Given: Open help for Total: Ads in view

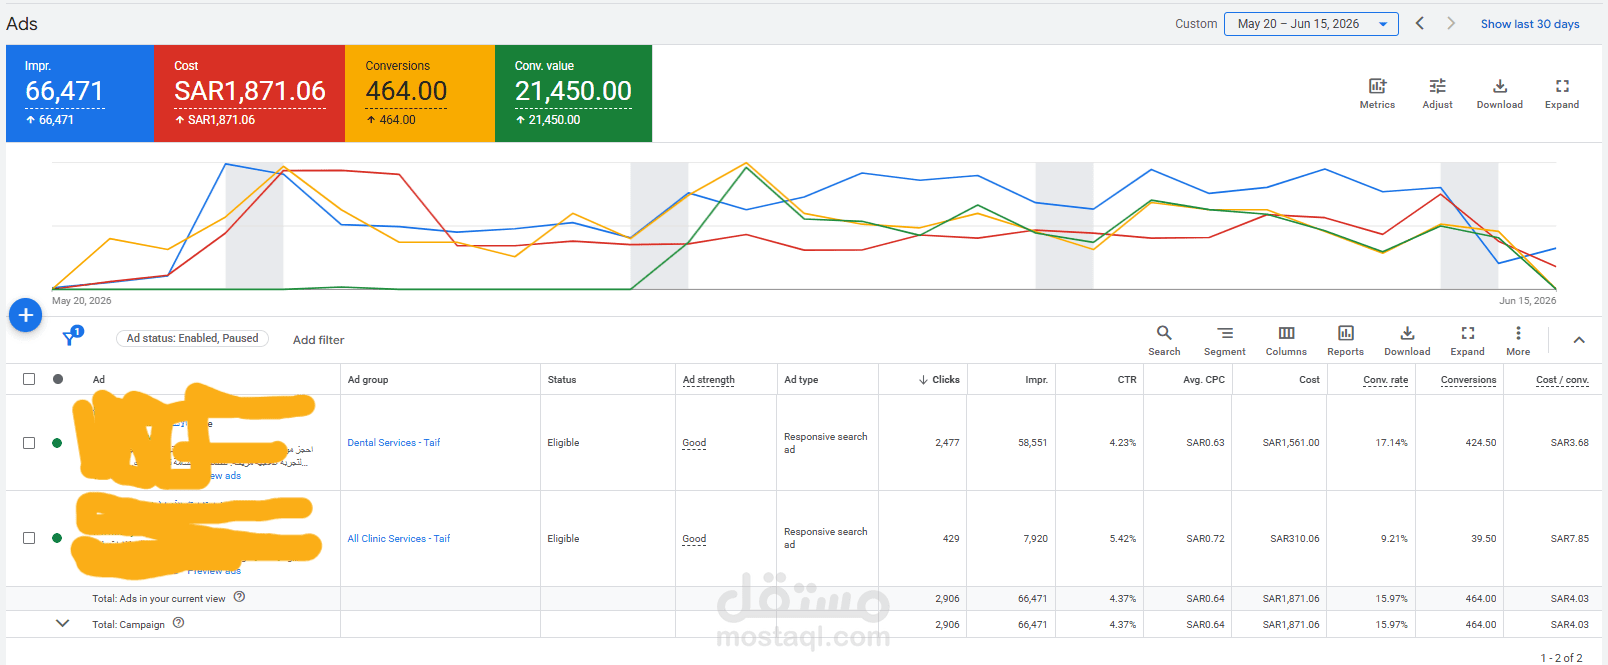Looking at the screenshot, I should [239, 597].
